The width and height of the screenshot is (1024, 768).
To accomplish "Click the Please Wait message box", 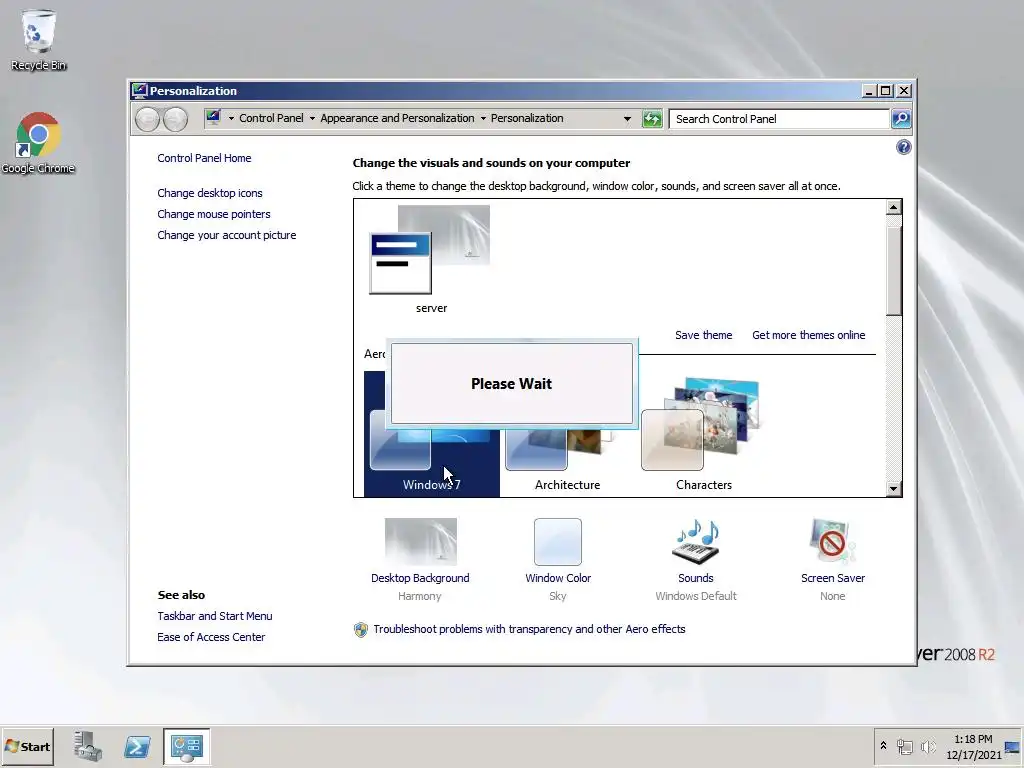I will pos(511,383).
